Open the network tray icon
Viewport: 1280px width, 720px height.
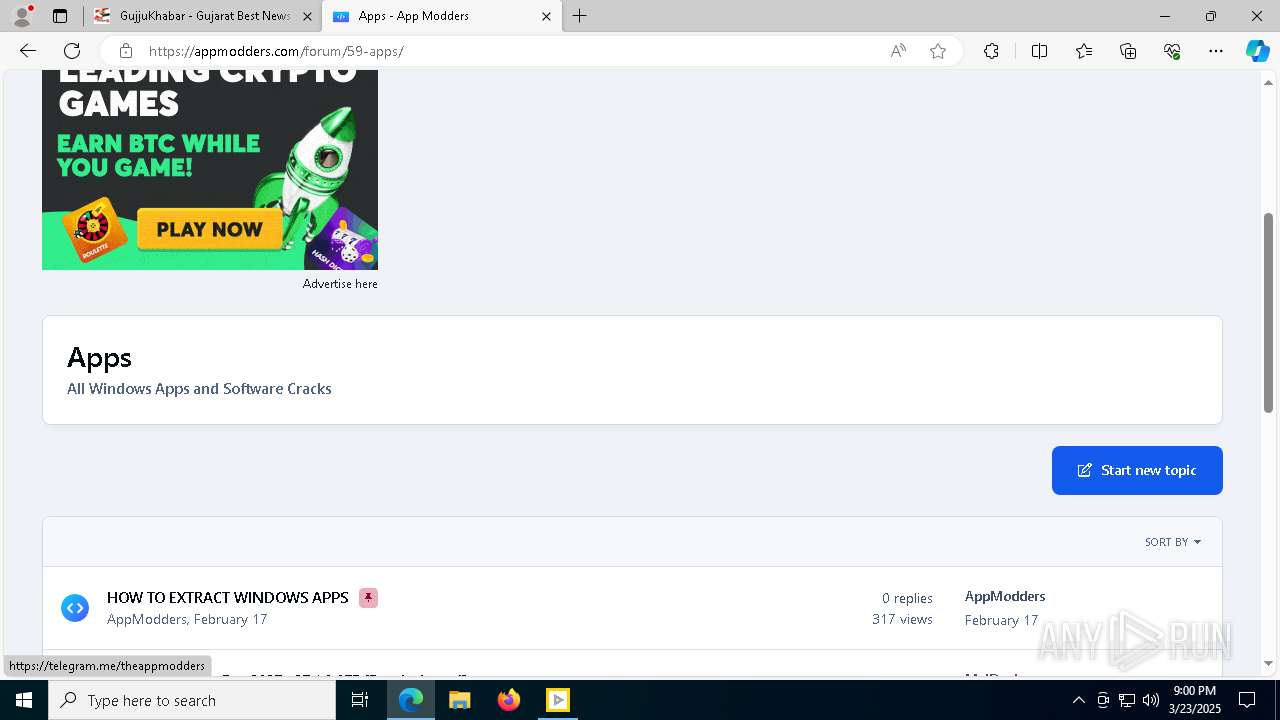(1127, 700)
